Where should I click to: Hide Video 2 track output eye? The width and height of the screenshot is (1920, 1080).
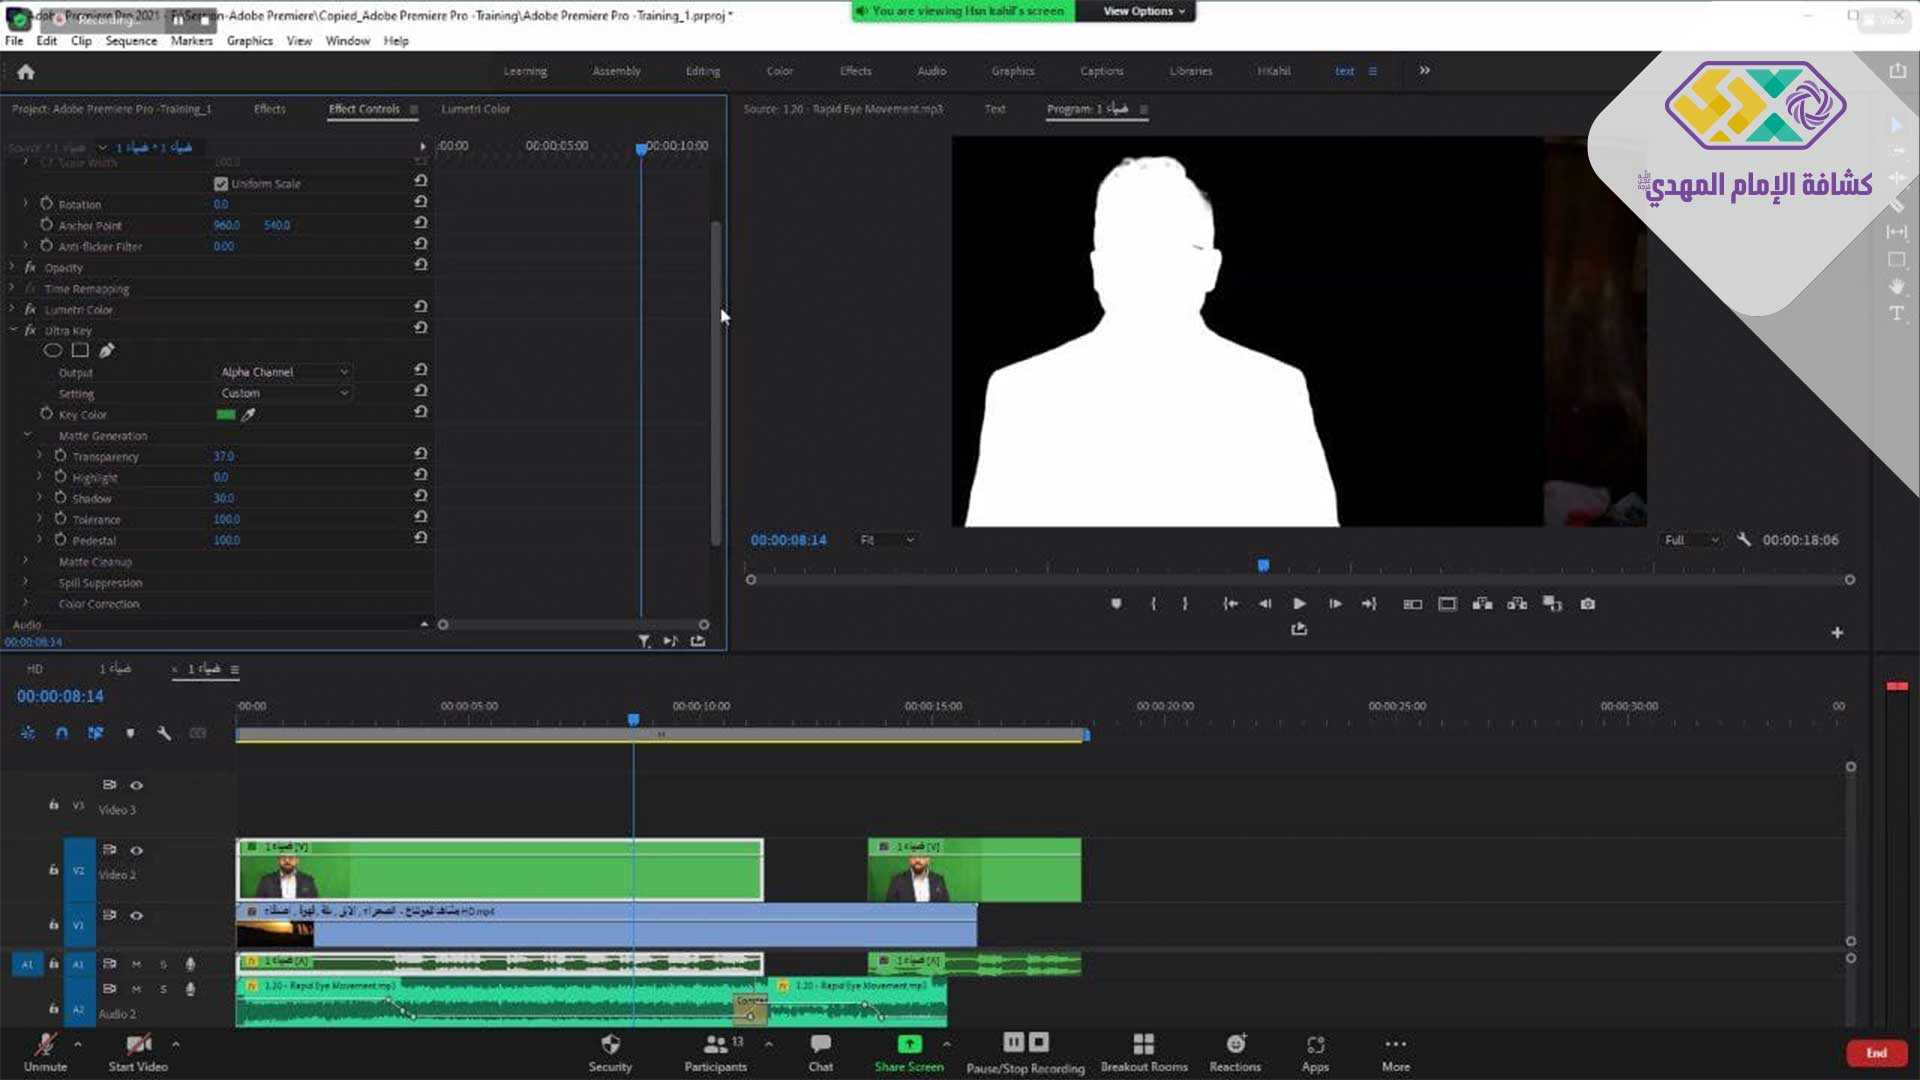[137, 850]
